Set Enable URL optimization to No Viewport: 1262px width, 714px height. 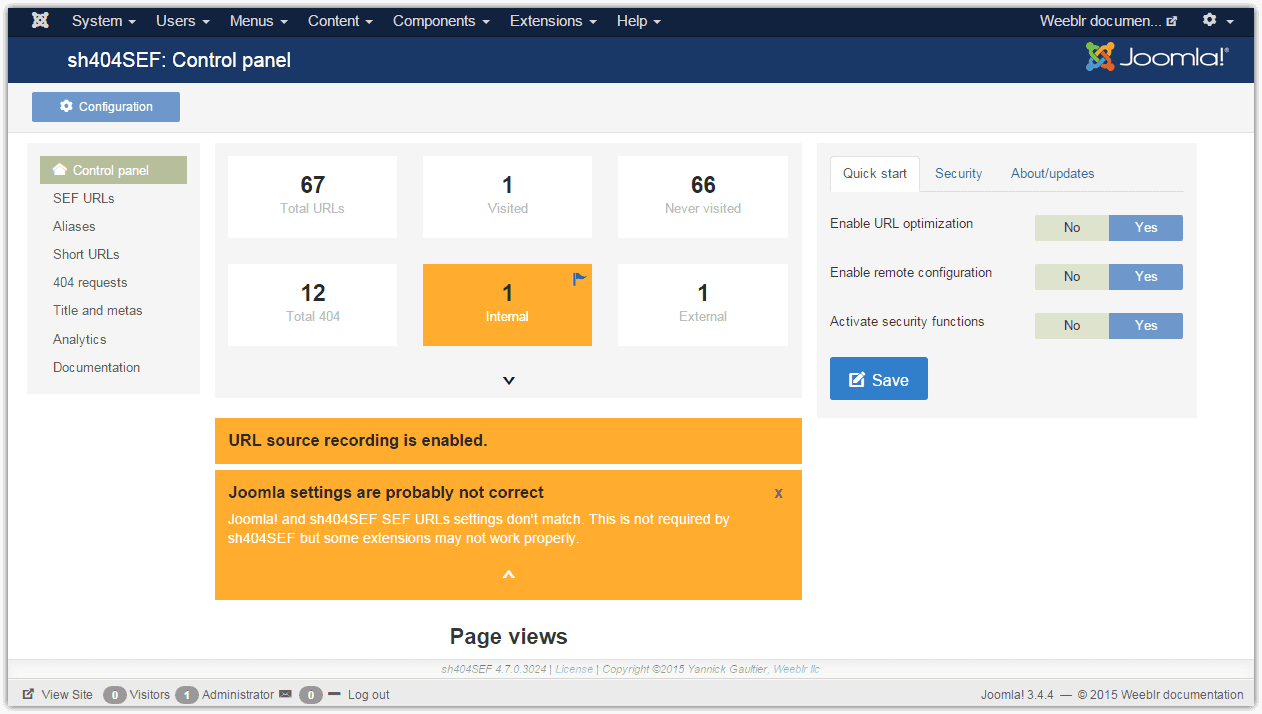pyautogui.click(x=1072, y=228)
